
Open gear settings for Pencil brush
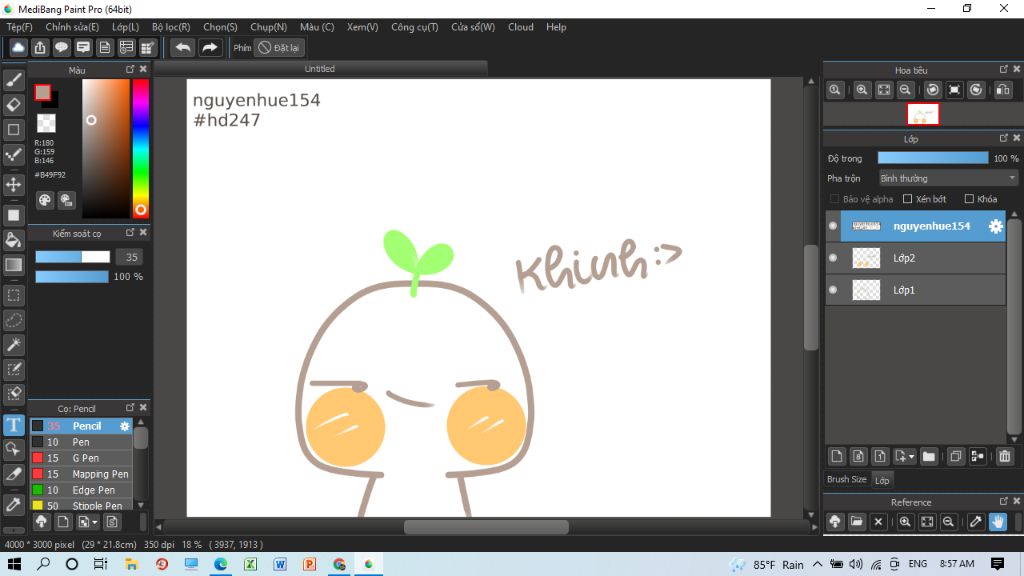[x=124, y=426]
